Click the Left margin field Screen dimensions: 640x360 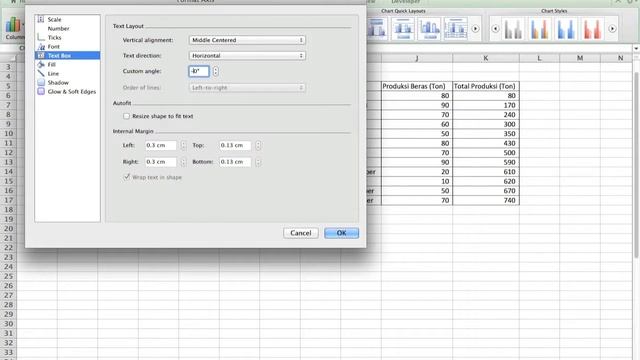point(161,145)
